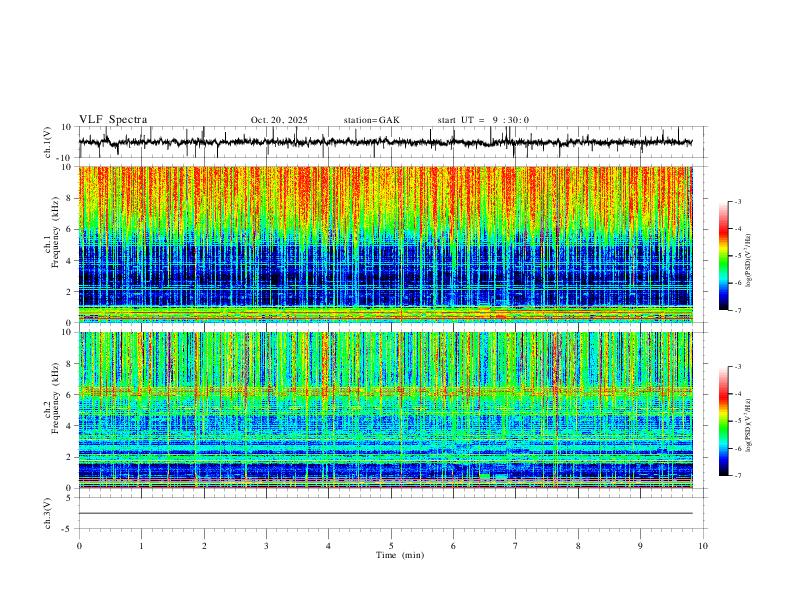Click time-axis tick label "9"
Image resolution: width=792 pixels, height=612 pixels.
[640, 546]
